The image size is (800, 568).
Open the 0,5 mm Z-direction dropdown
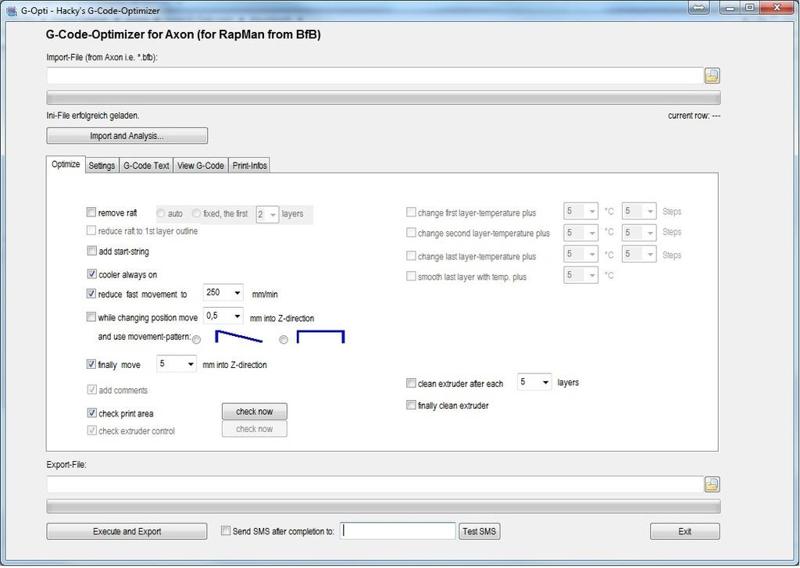(237, 316)
